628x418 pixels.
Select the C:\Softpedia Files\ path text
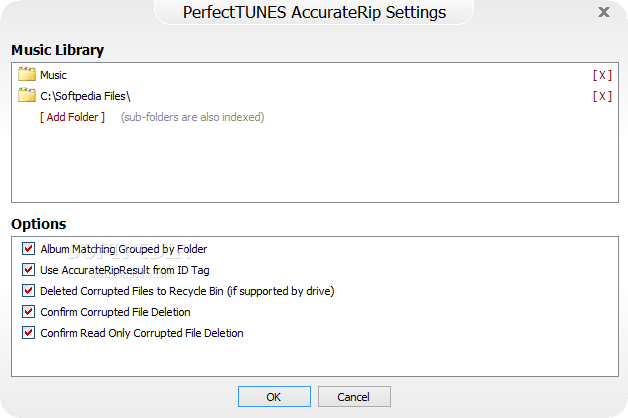click(x=85, y=96)
